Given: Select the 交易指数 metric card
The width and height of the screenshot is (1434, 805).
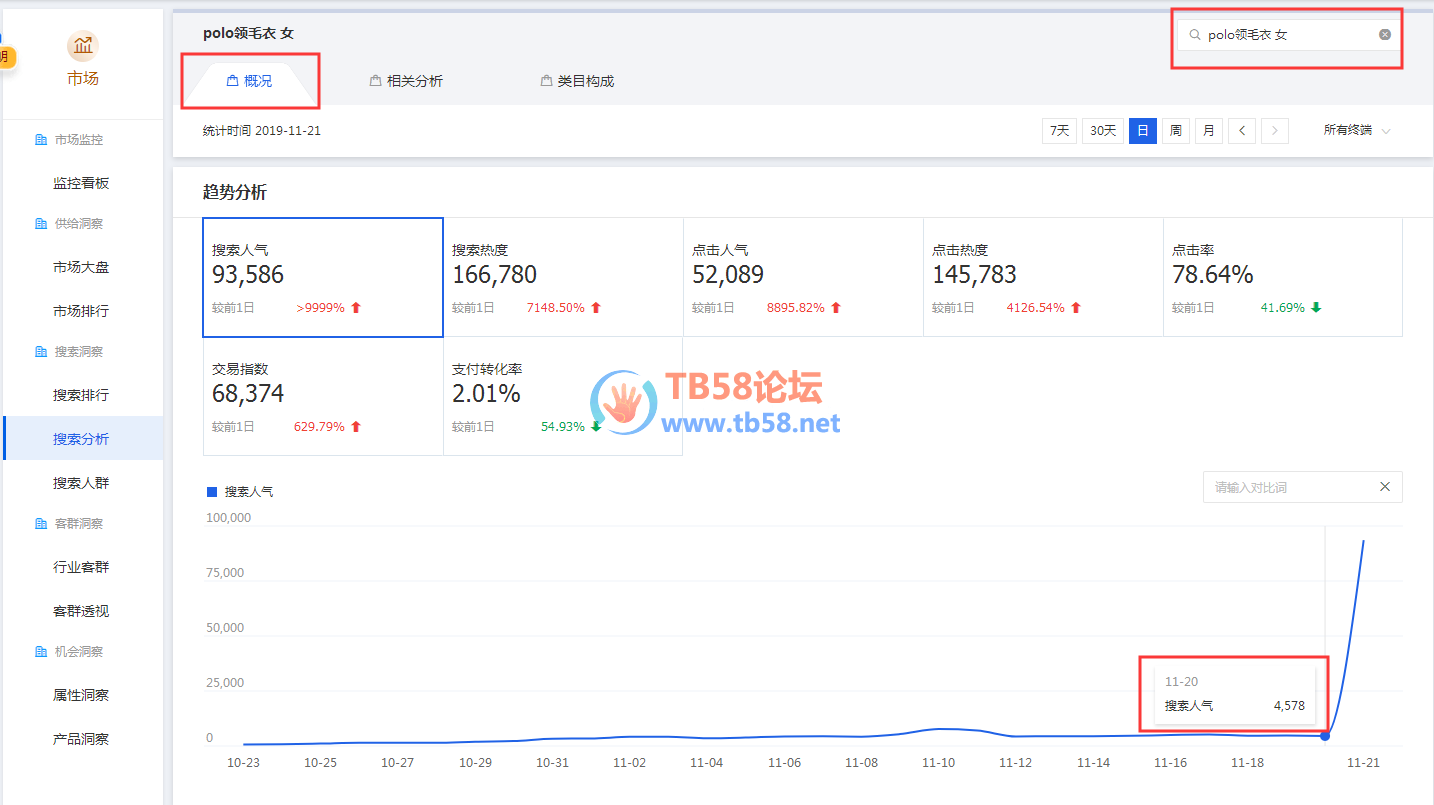Looking at the screenshot, I should [322, 396].
